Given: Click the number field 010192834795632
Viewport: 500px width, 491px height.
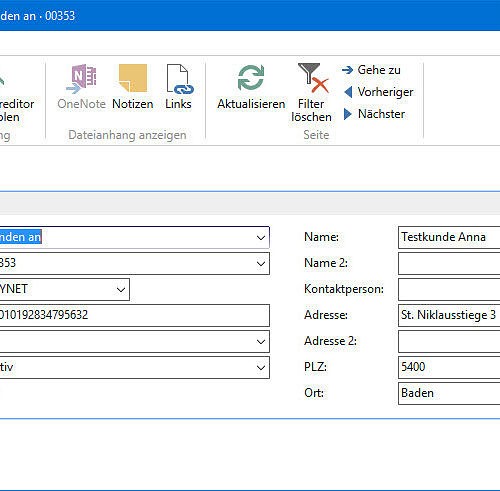Looking at the screenshot, I should (134, 315).
